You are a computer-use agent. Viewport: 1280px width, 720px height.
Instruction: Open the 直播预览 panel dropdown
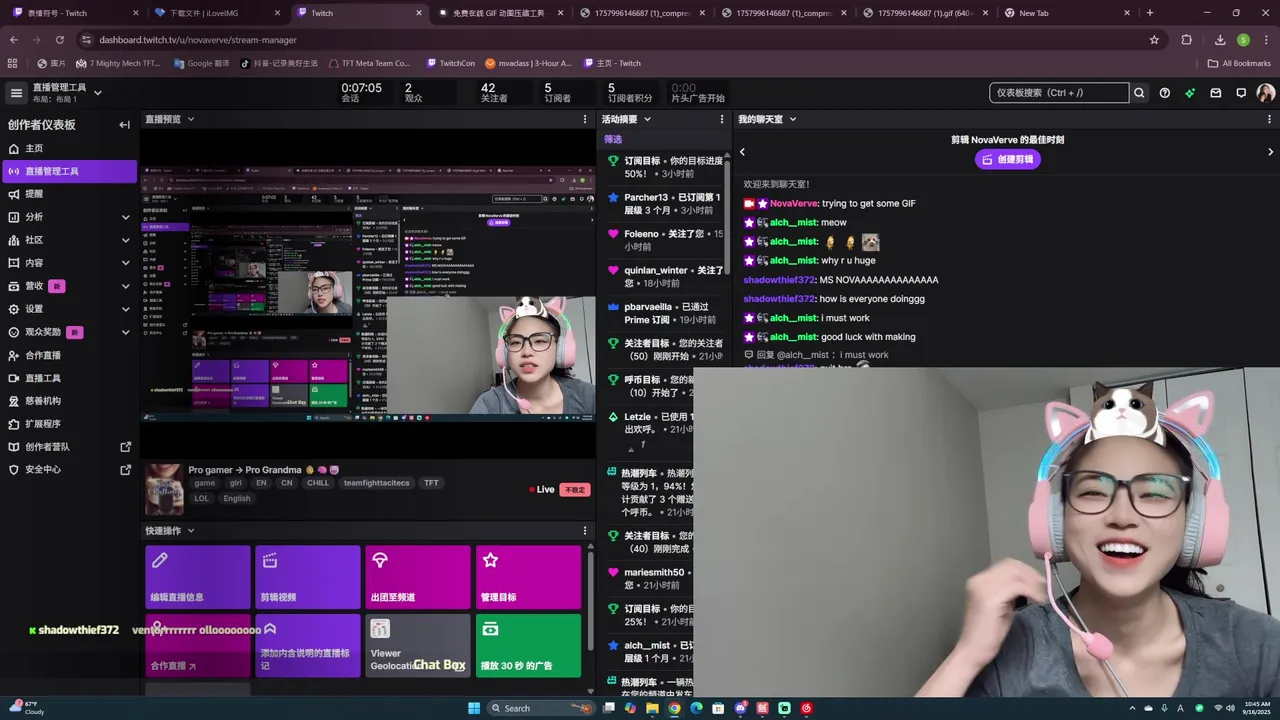[x=191, y=119]
